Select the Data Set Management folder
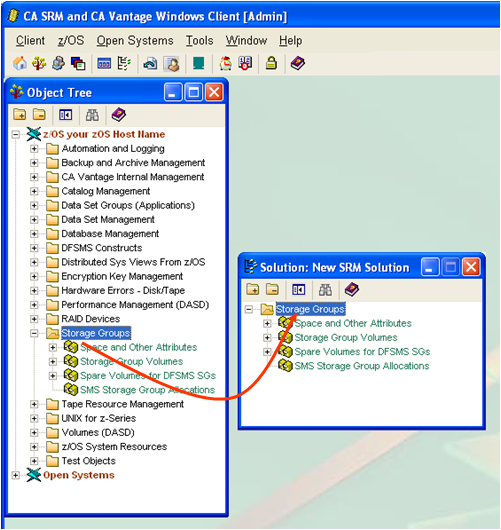Viewport: 501px width, 530px height. 108,220
